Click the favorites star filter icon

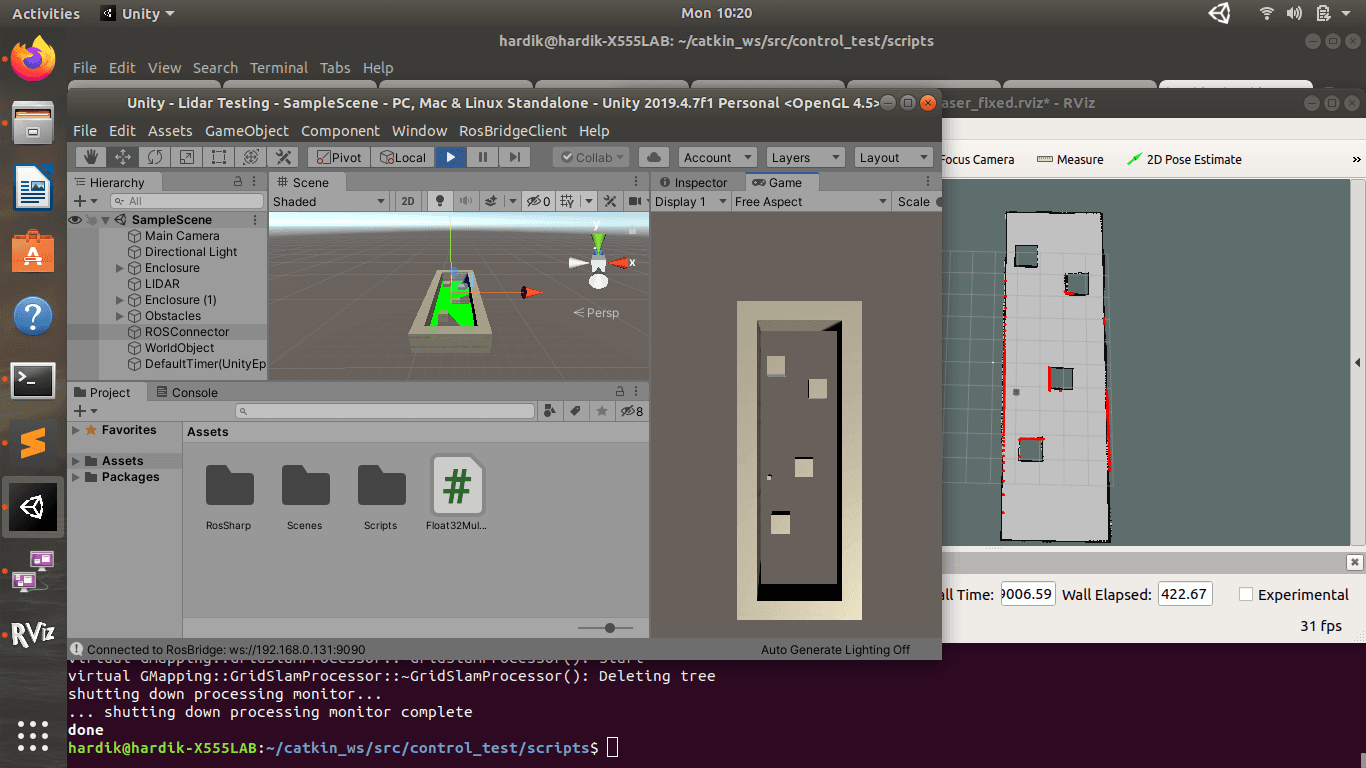click(601, 411)
